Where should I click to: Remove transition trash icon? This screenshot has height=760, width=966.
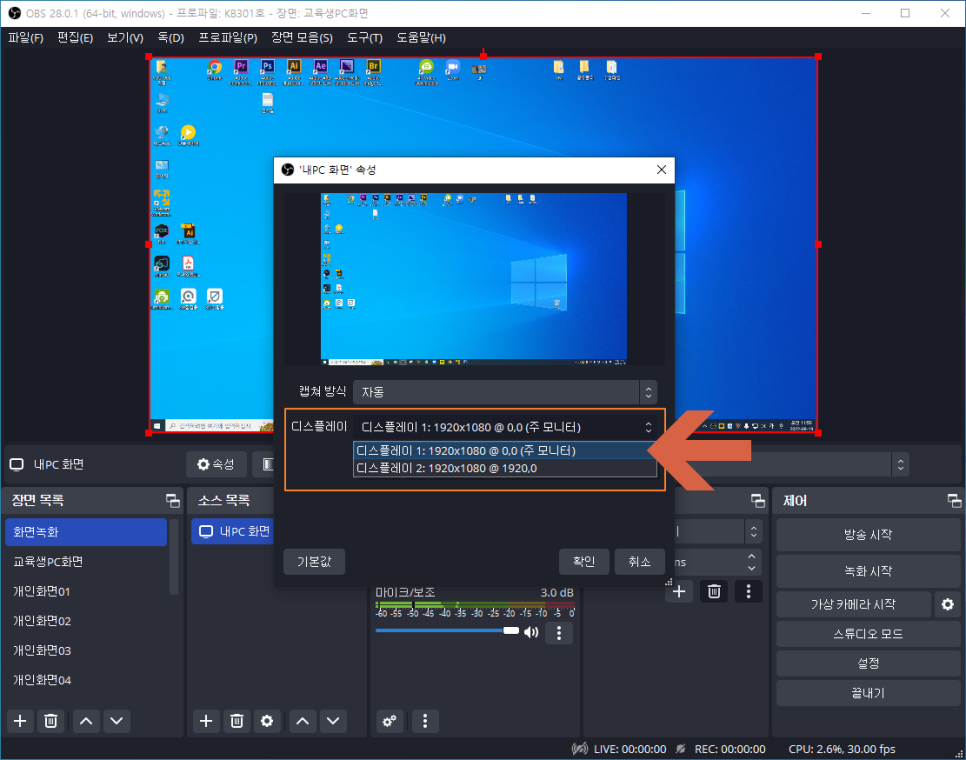coord(714,592)
